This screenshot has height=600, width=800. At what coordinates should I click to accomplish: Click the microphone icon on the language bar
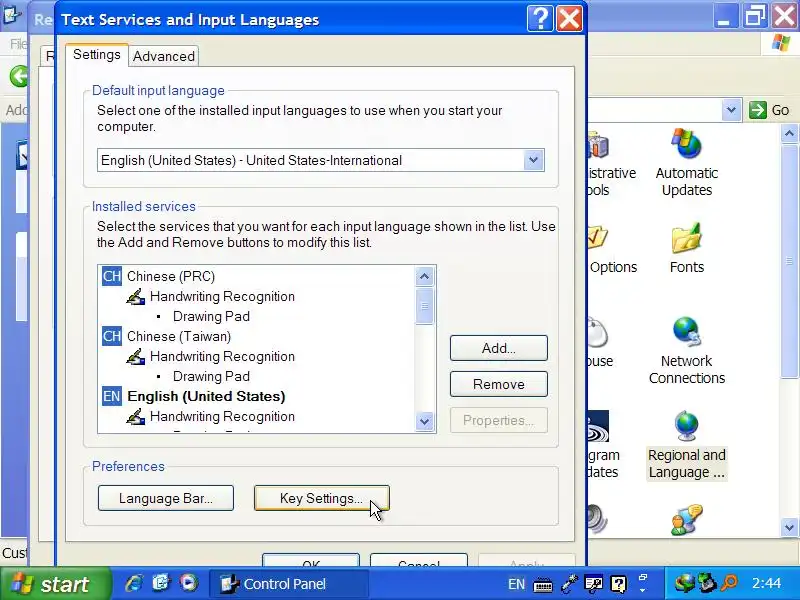point(569,584)
